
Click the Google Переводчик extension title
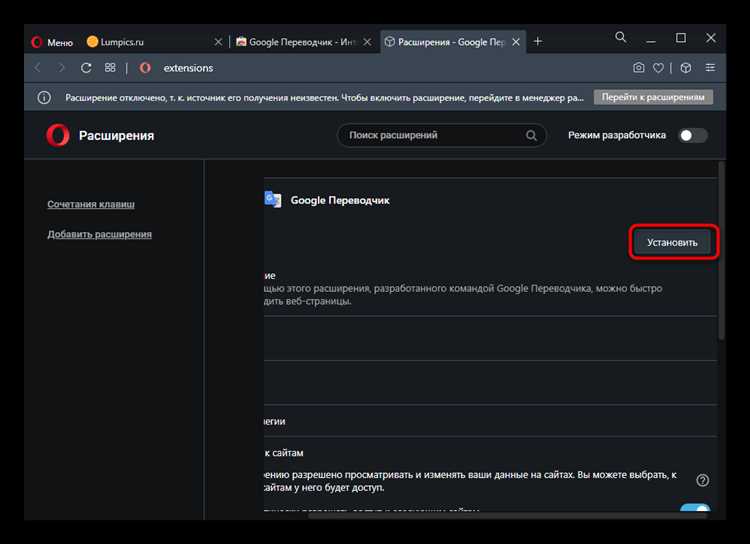[340, 200]
